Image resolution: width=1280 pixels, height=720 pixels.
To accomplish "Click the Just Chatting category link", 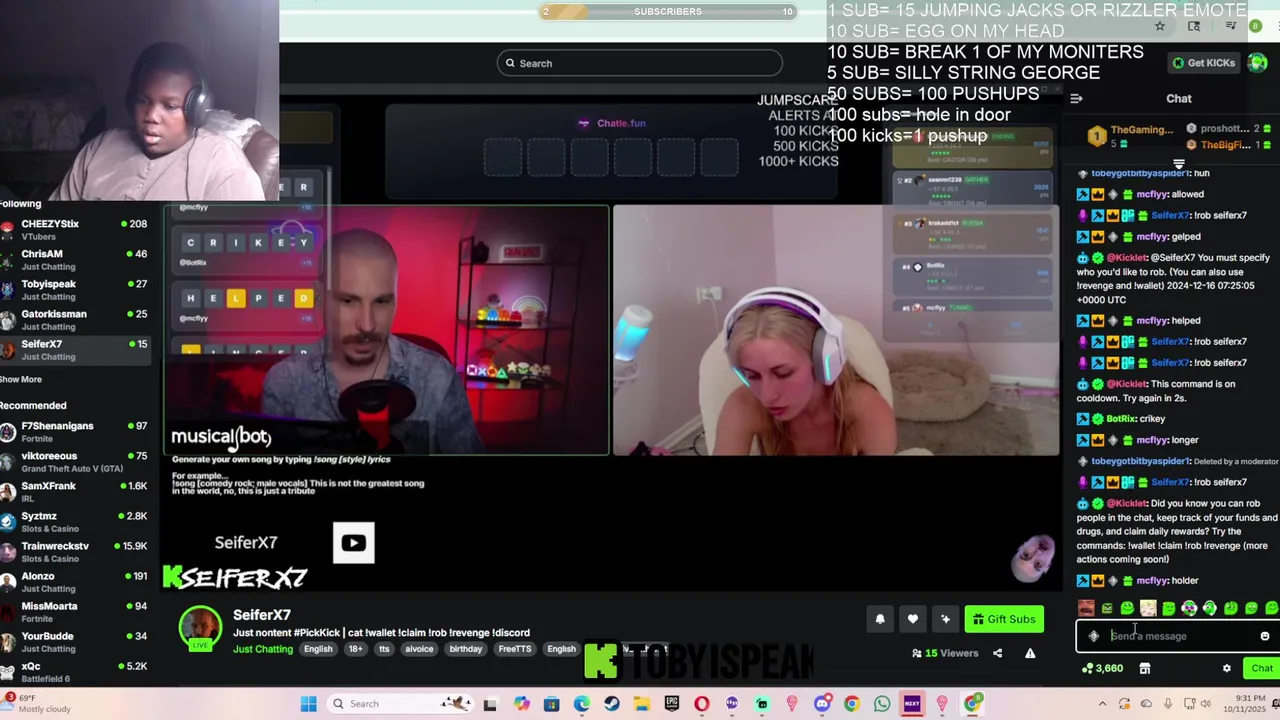I will pos(263,649).
